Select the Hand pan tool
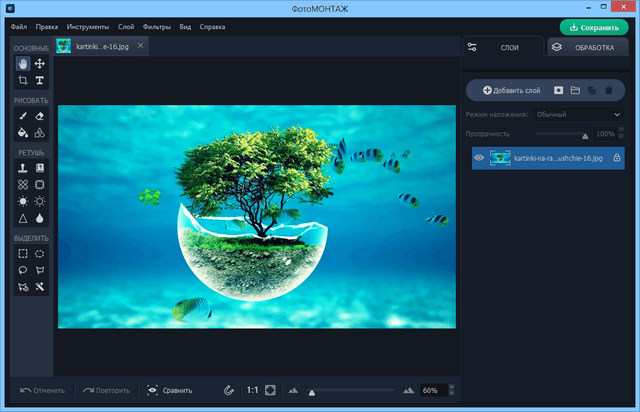 [23, 63]
